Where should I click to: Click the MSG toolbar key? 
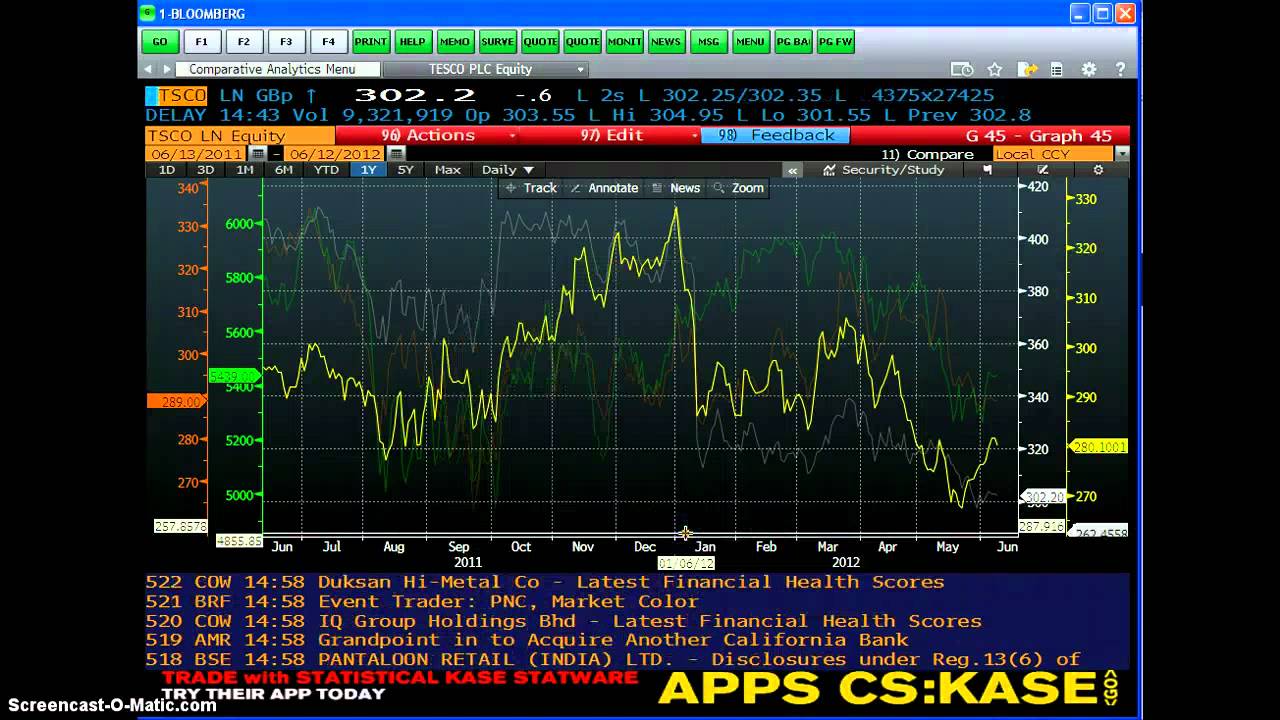[x=708, y=42]
